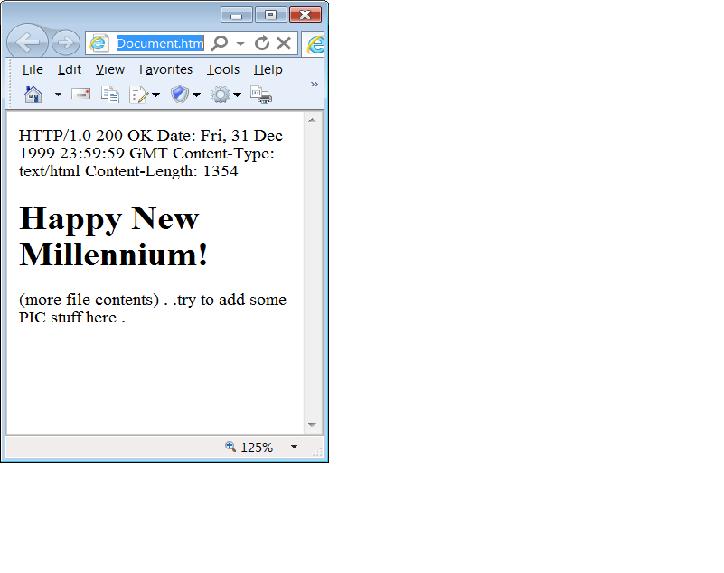Click the Search magnifier in address bar

click(x=220, y=43)
